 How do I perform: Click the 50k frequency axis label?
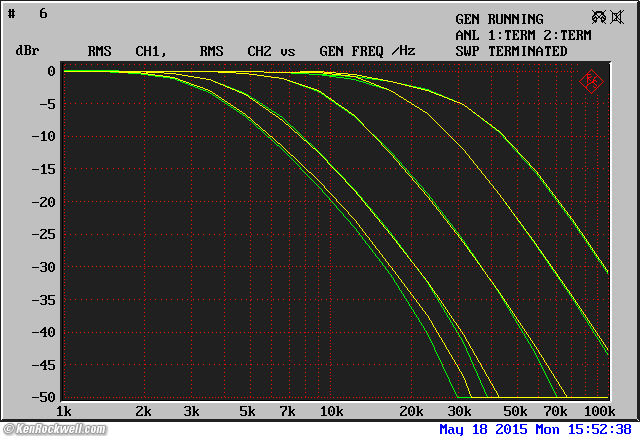515,412
